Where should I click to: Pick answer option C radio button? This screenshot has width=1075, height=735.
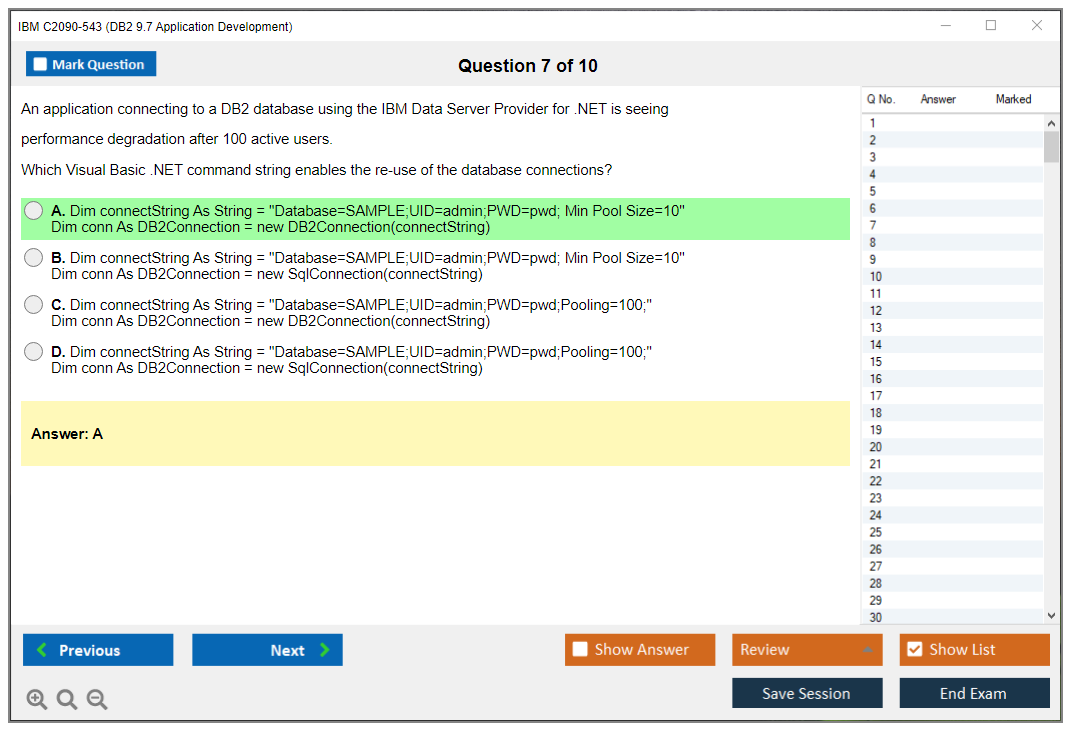(34, 305)
